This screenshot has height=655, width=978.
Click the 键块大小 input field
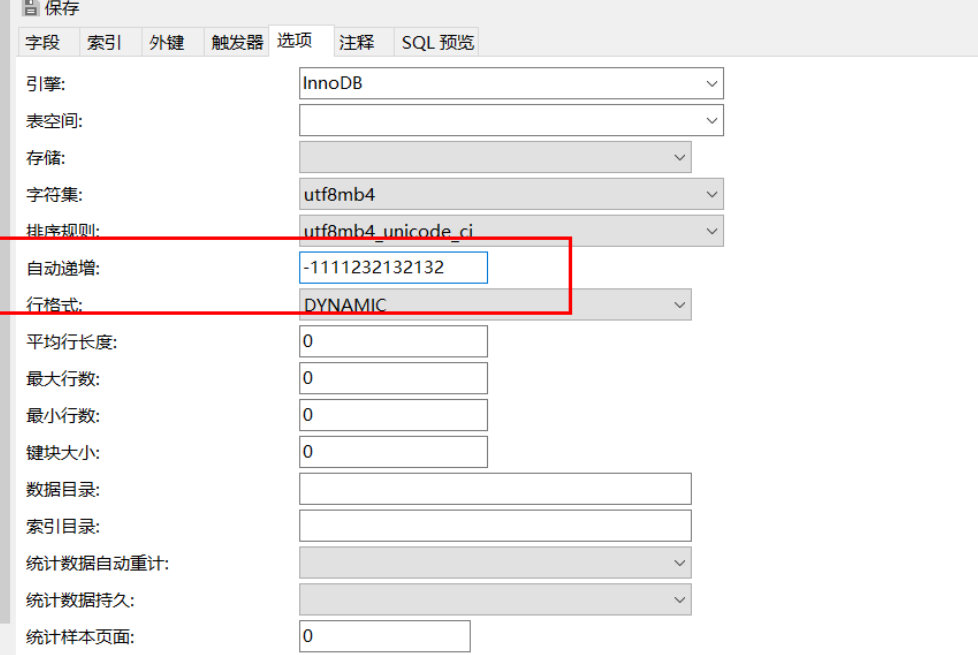coord(393,452)
